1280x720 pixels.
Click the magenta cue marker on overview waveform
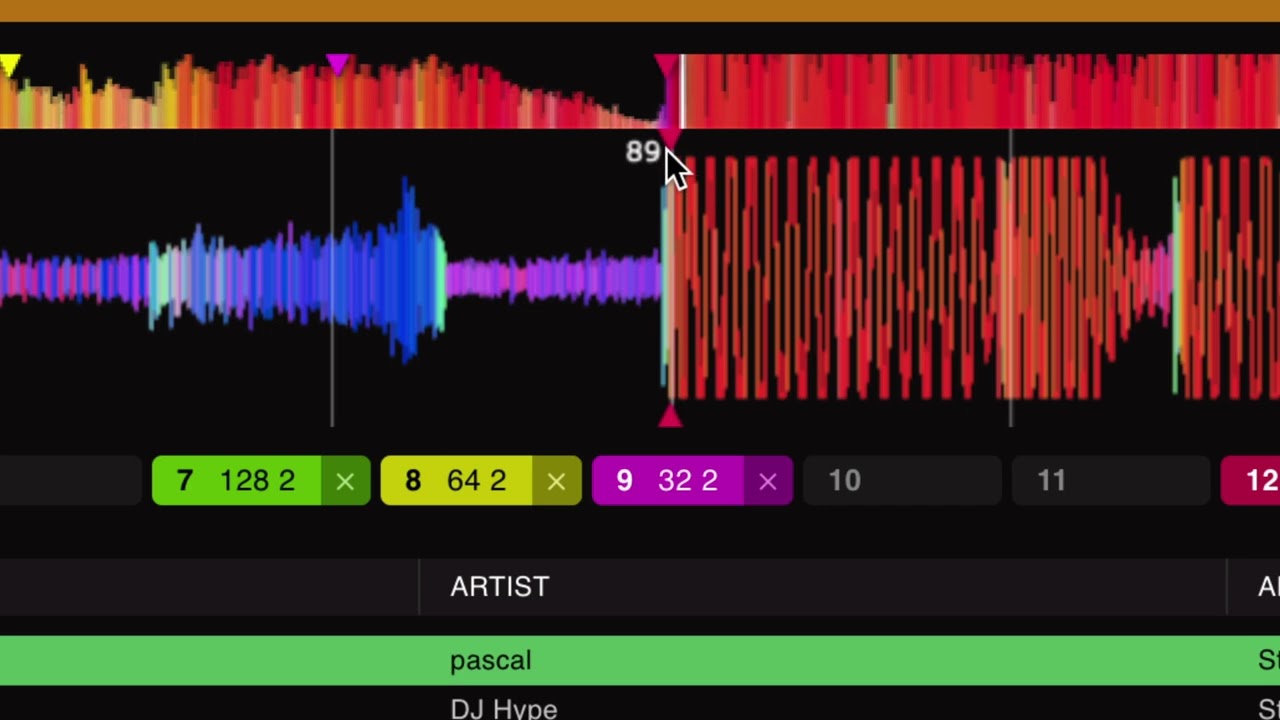tap(339, 66)
